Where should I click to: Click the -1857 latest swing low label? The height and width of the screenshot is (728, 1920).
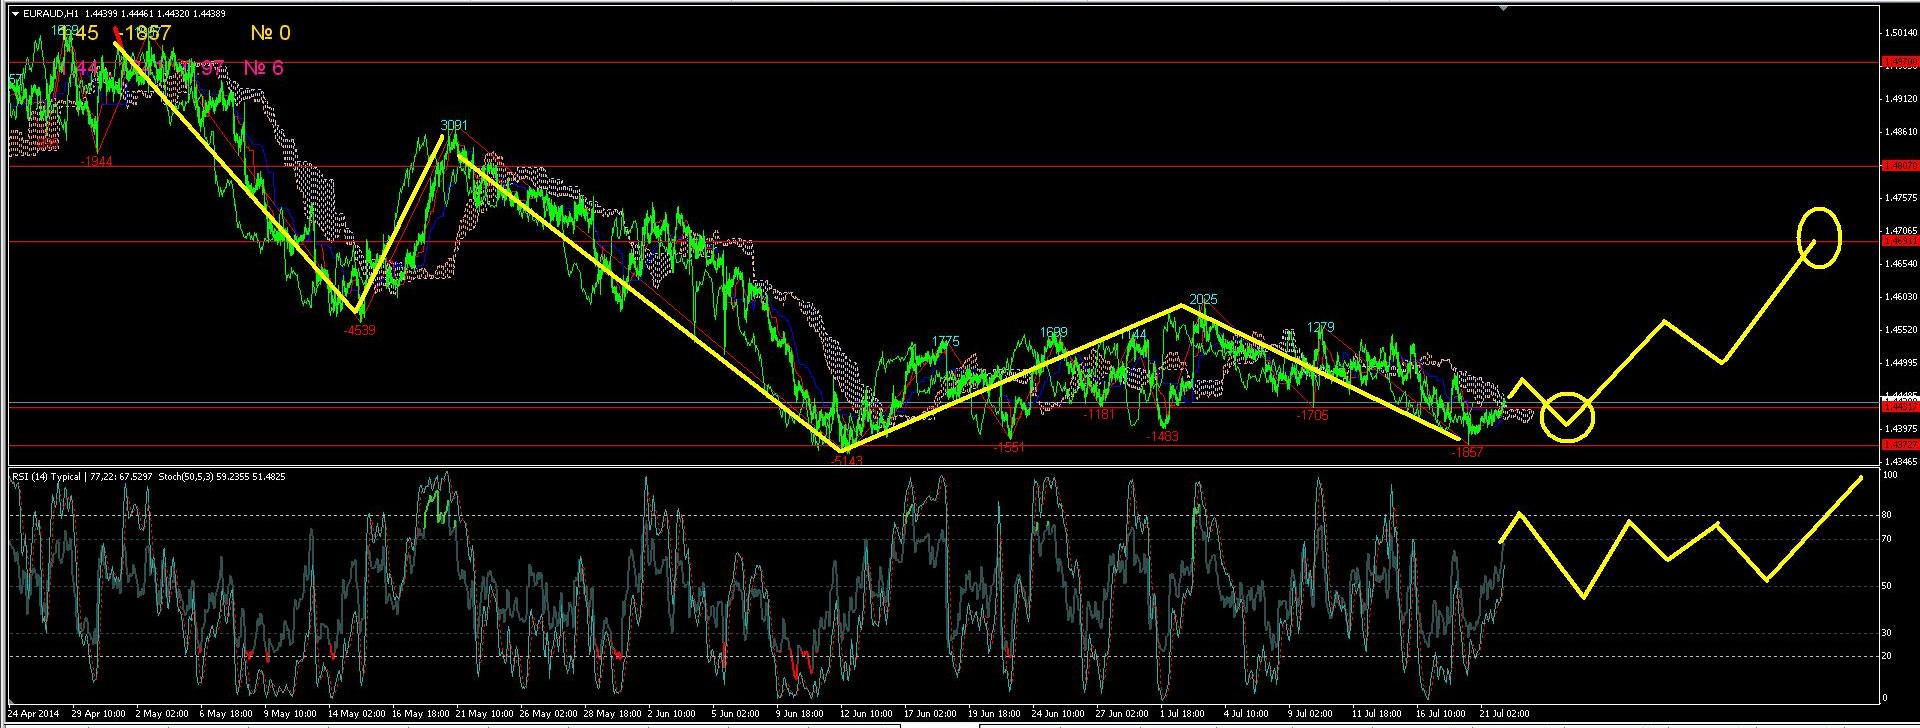[x=1467, y=452]
